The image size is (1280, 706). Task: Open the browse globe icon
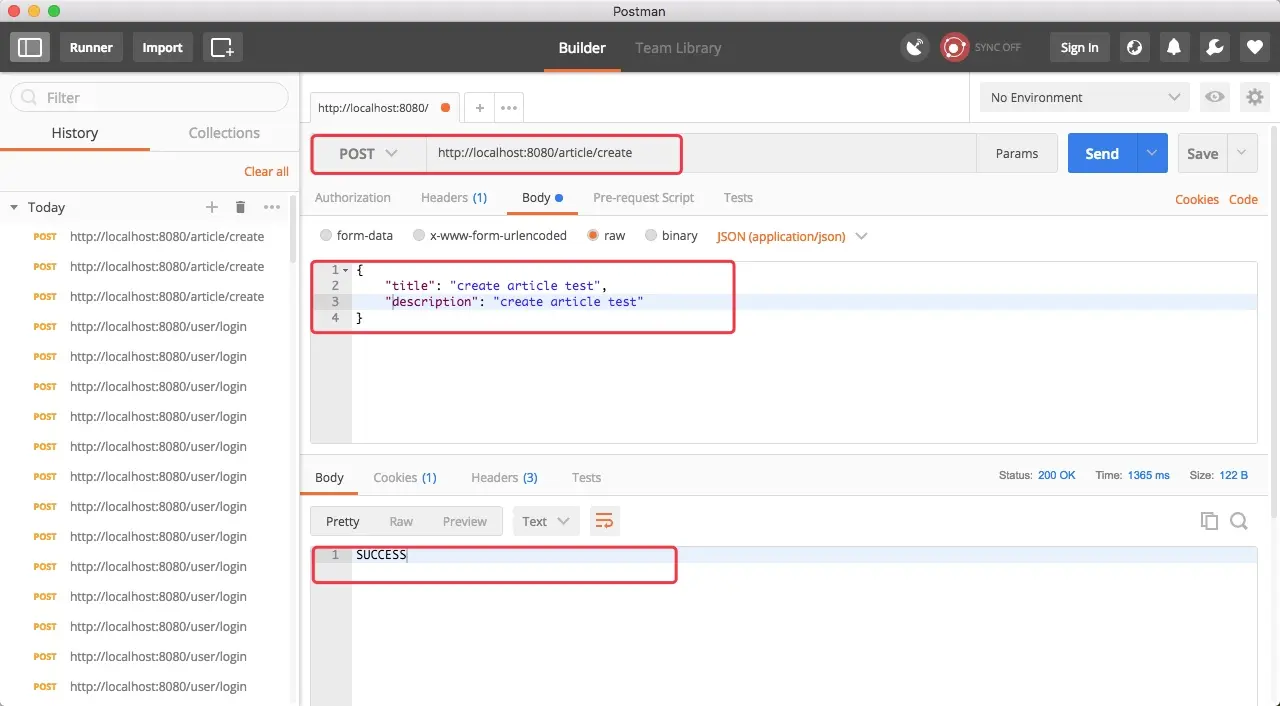click(1134, 47)
